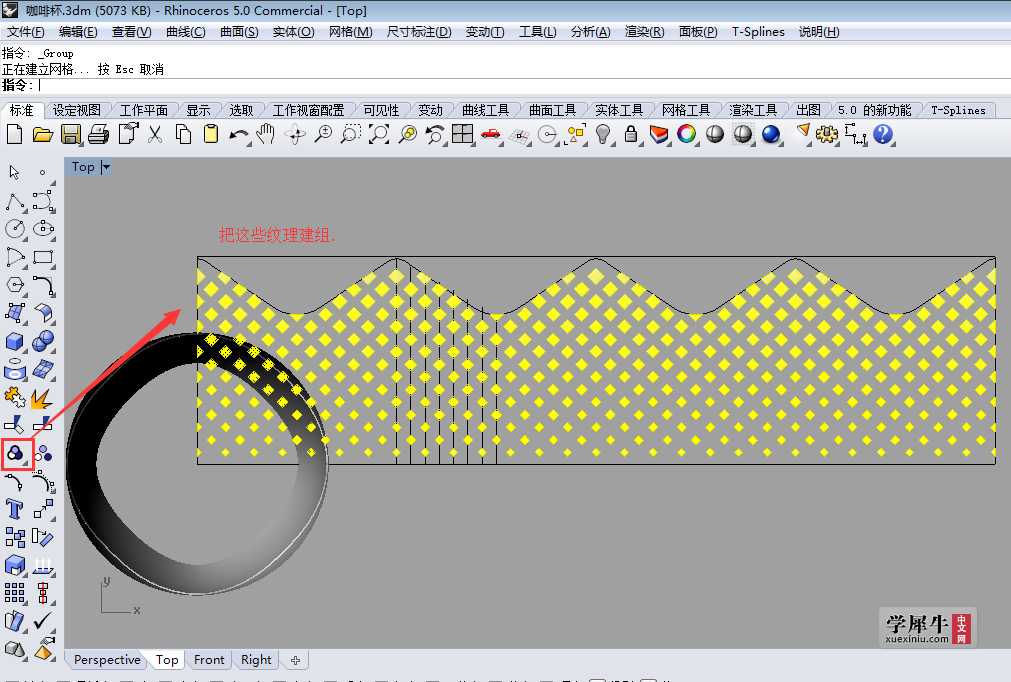
Task: Switch to the 网格工具 toolbar tab
Action: 686,110
